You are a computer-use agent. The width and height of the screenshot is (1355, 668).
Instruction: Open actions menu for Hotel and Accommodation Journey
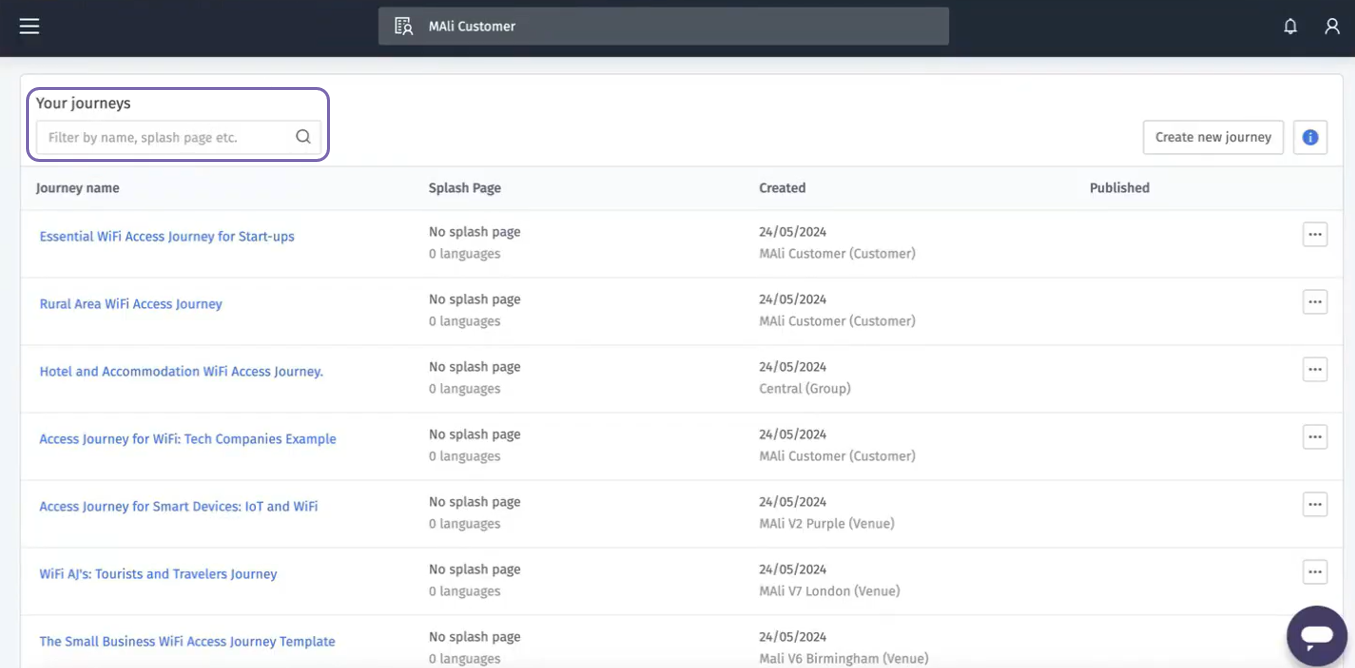[1315, 369]
